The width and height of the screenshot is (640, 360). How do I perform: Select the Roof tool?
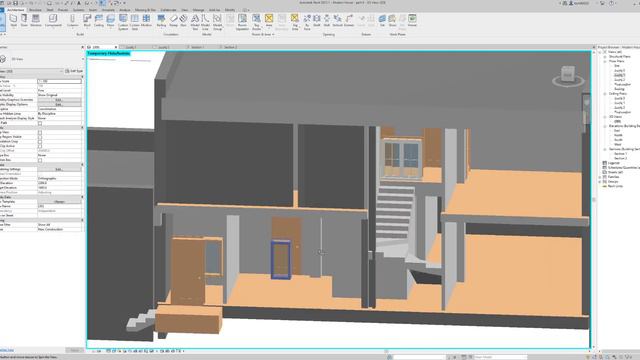tap(87, 20)
